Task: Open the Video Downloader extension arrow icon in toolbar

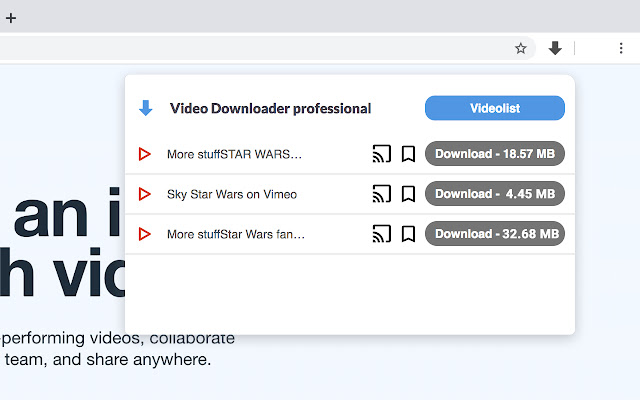Action: [x=555, y=48]
